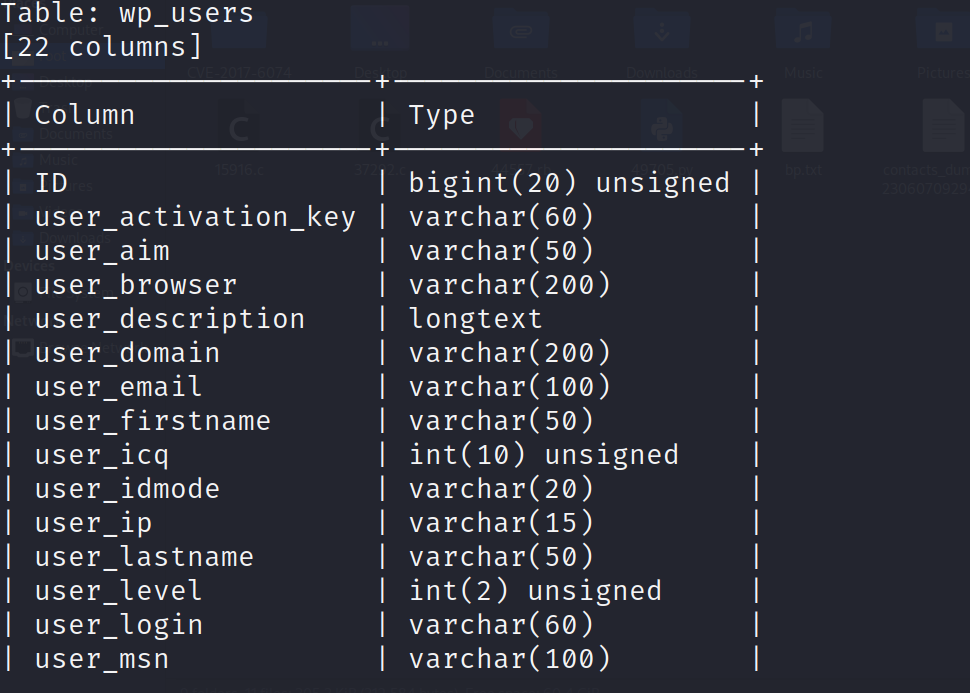Screen dimensions: 970x693
Task: Click the 'Type' header text
Action: 442,115
